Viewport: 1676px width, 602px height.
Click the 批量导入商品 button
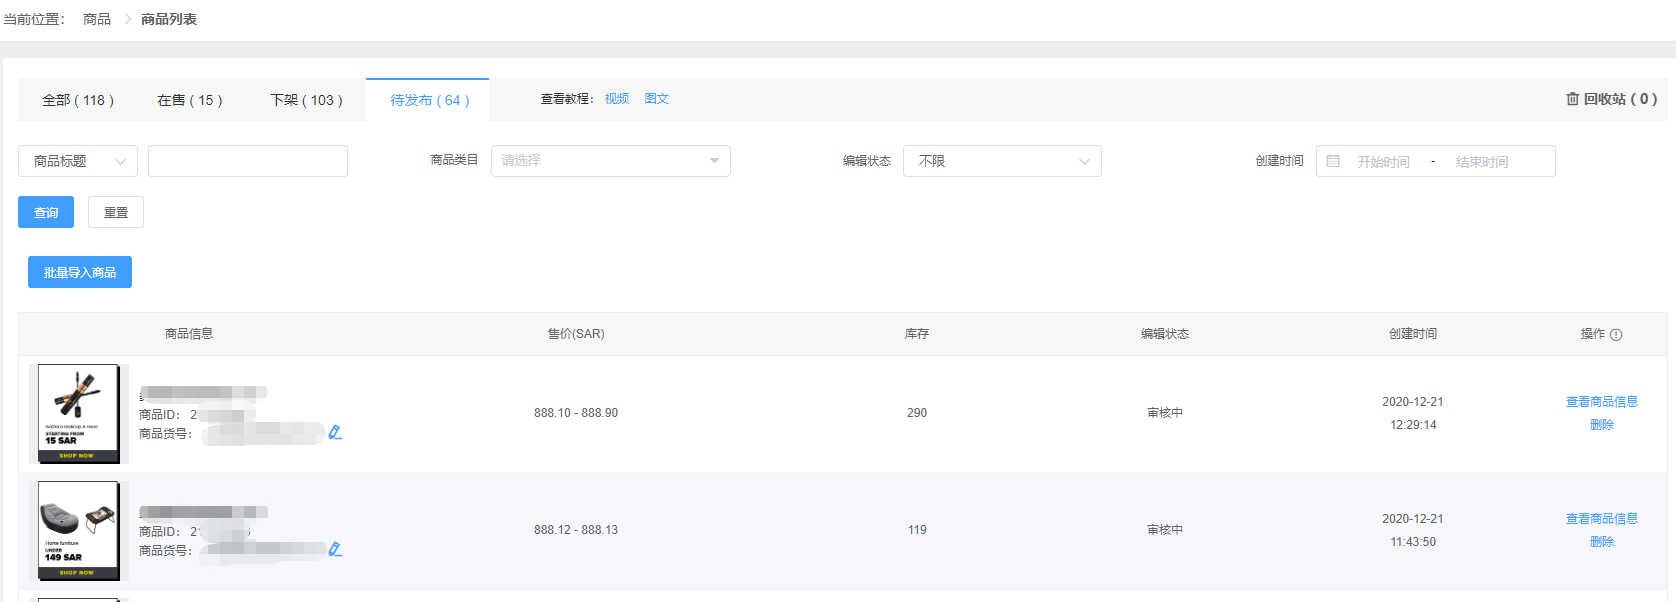pyautogui.click(x=80, y=272)
